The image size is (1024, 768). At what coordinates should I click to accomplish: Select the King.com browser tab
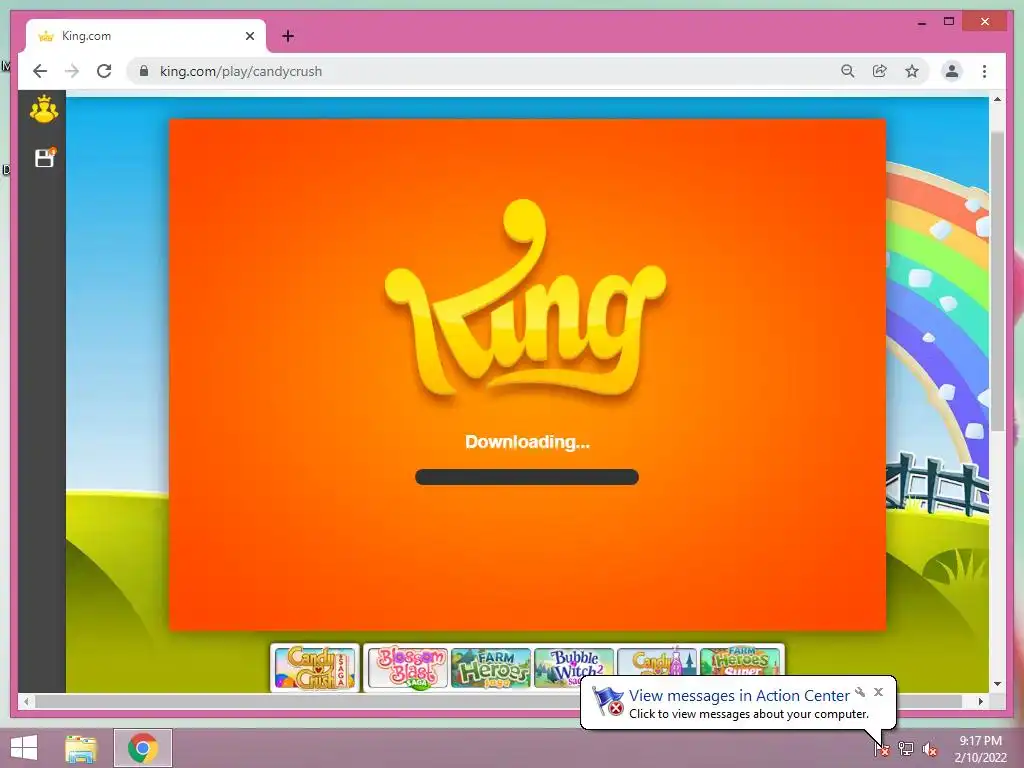click(x=146, y=36)
